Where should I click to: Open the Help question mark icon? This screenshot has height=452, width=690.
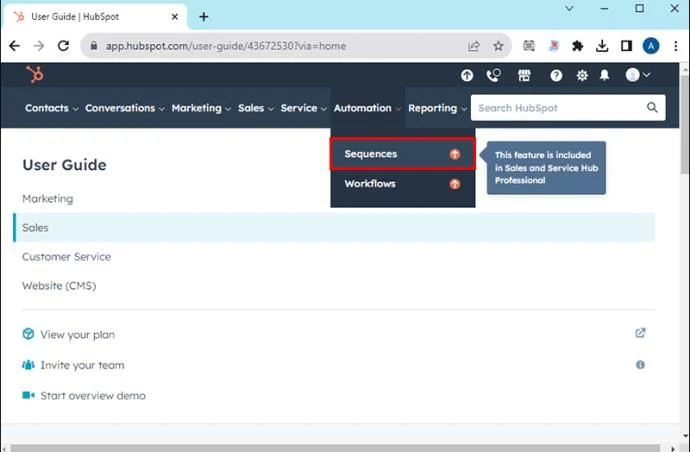pyautogui.click(x=556, y=75)
